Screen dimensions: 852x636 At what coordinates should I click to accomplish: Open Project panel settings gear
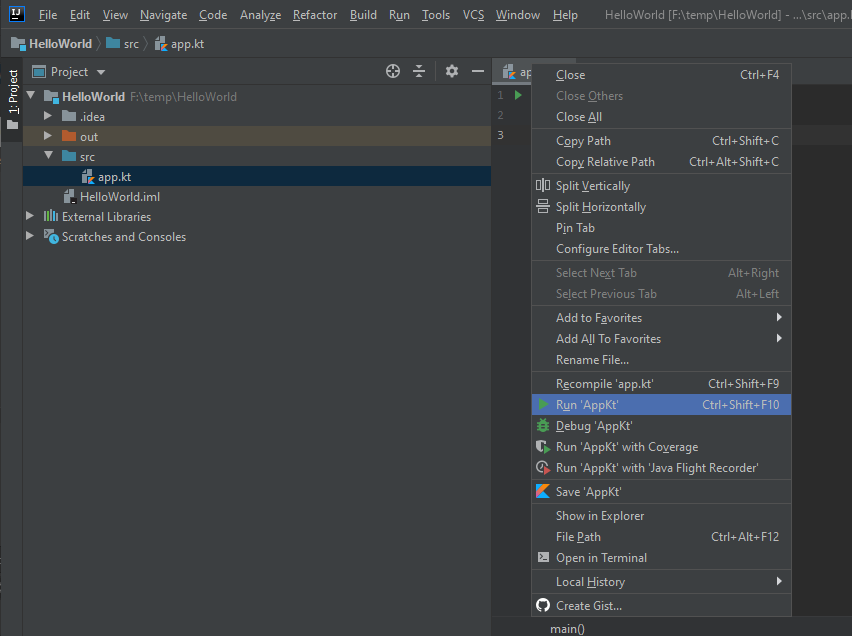pos(451,71)
